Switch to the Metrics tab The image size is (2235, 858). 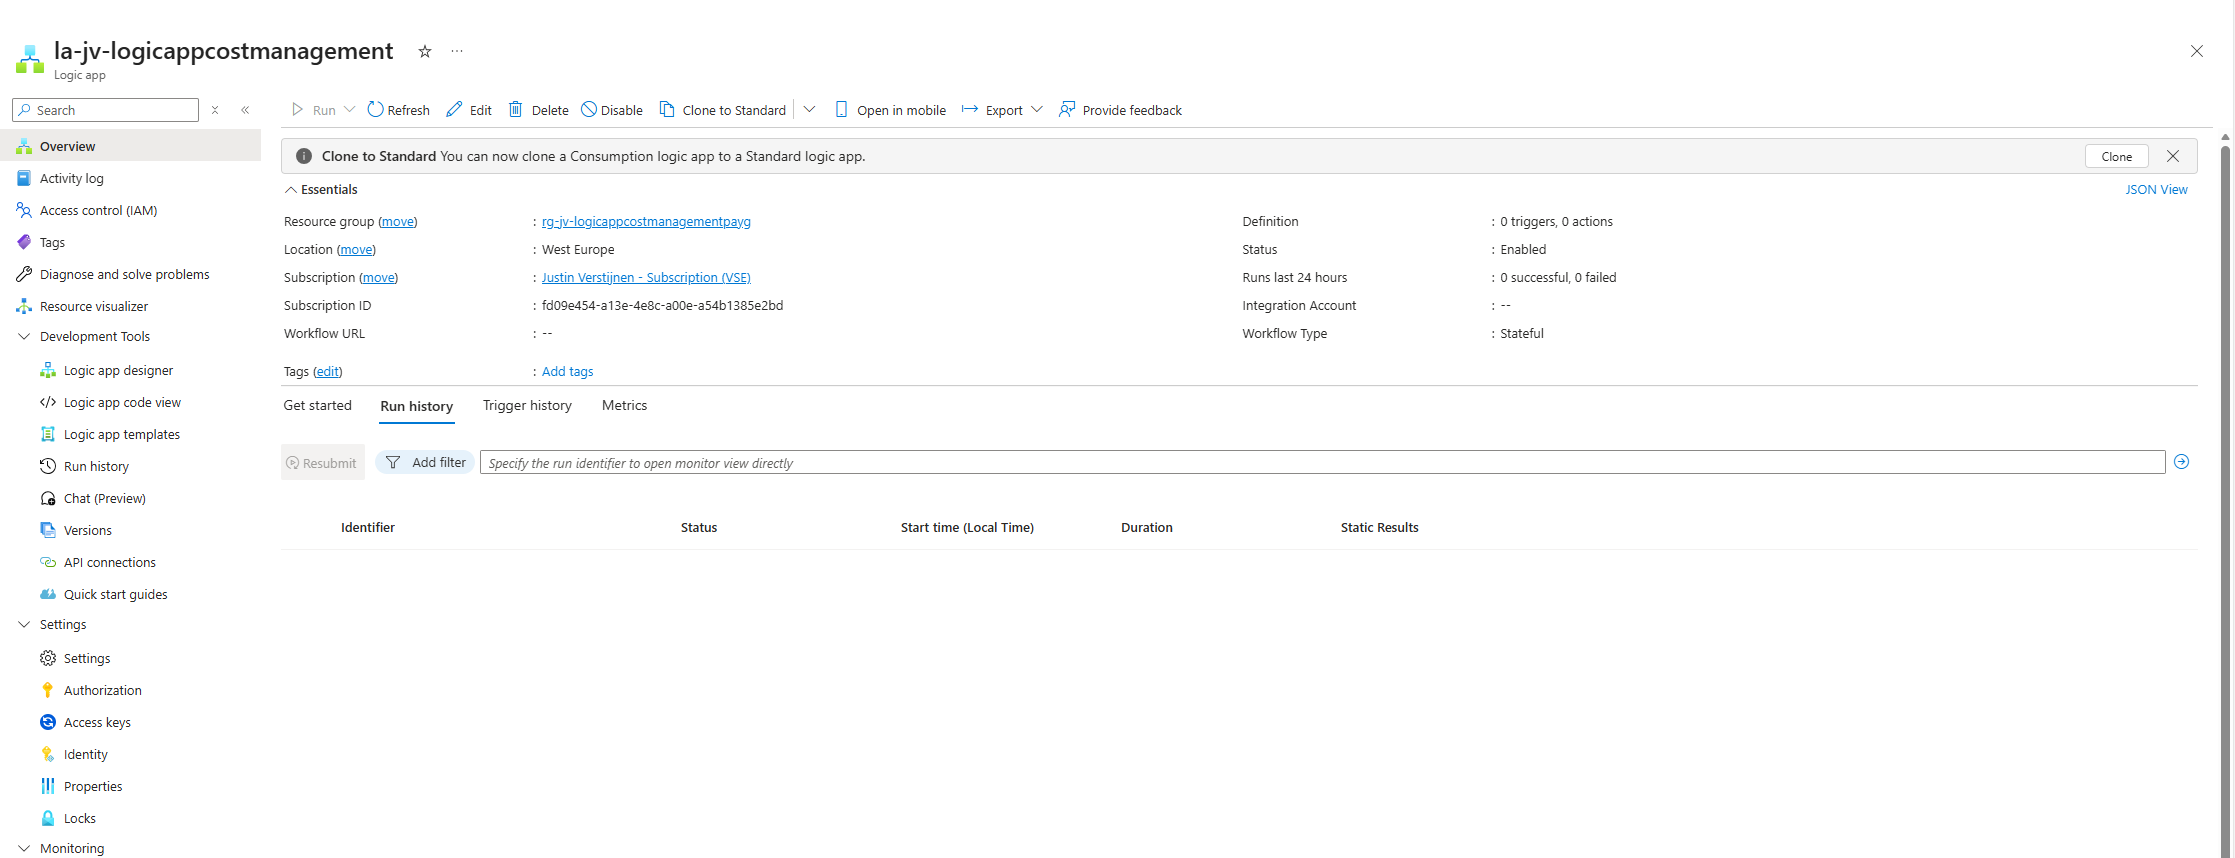624,405
